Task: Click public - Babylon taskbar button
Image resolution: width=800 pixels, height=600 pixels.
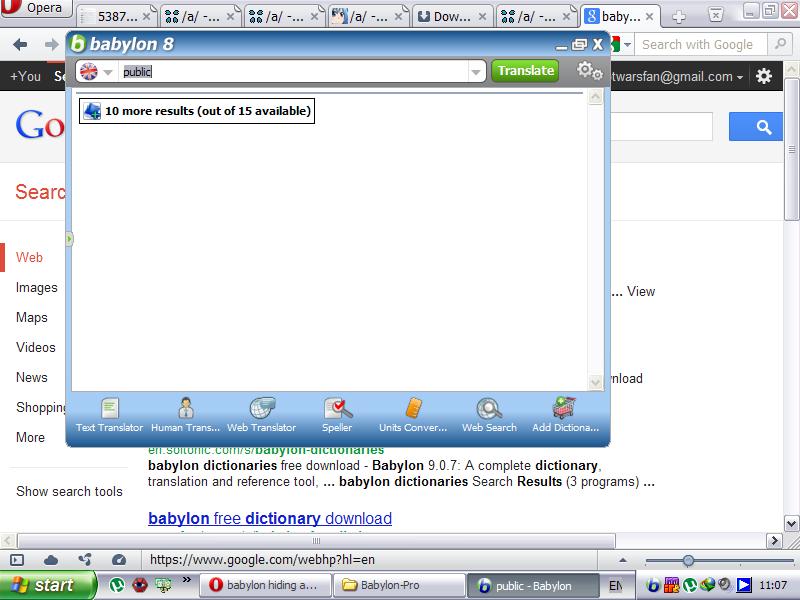Action: (x=533, y=585)
